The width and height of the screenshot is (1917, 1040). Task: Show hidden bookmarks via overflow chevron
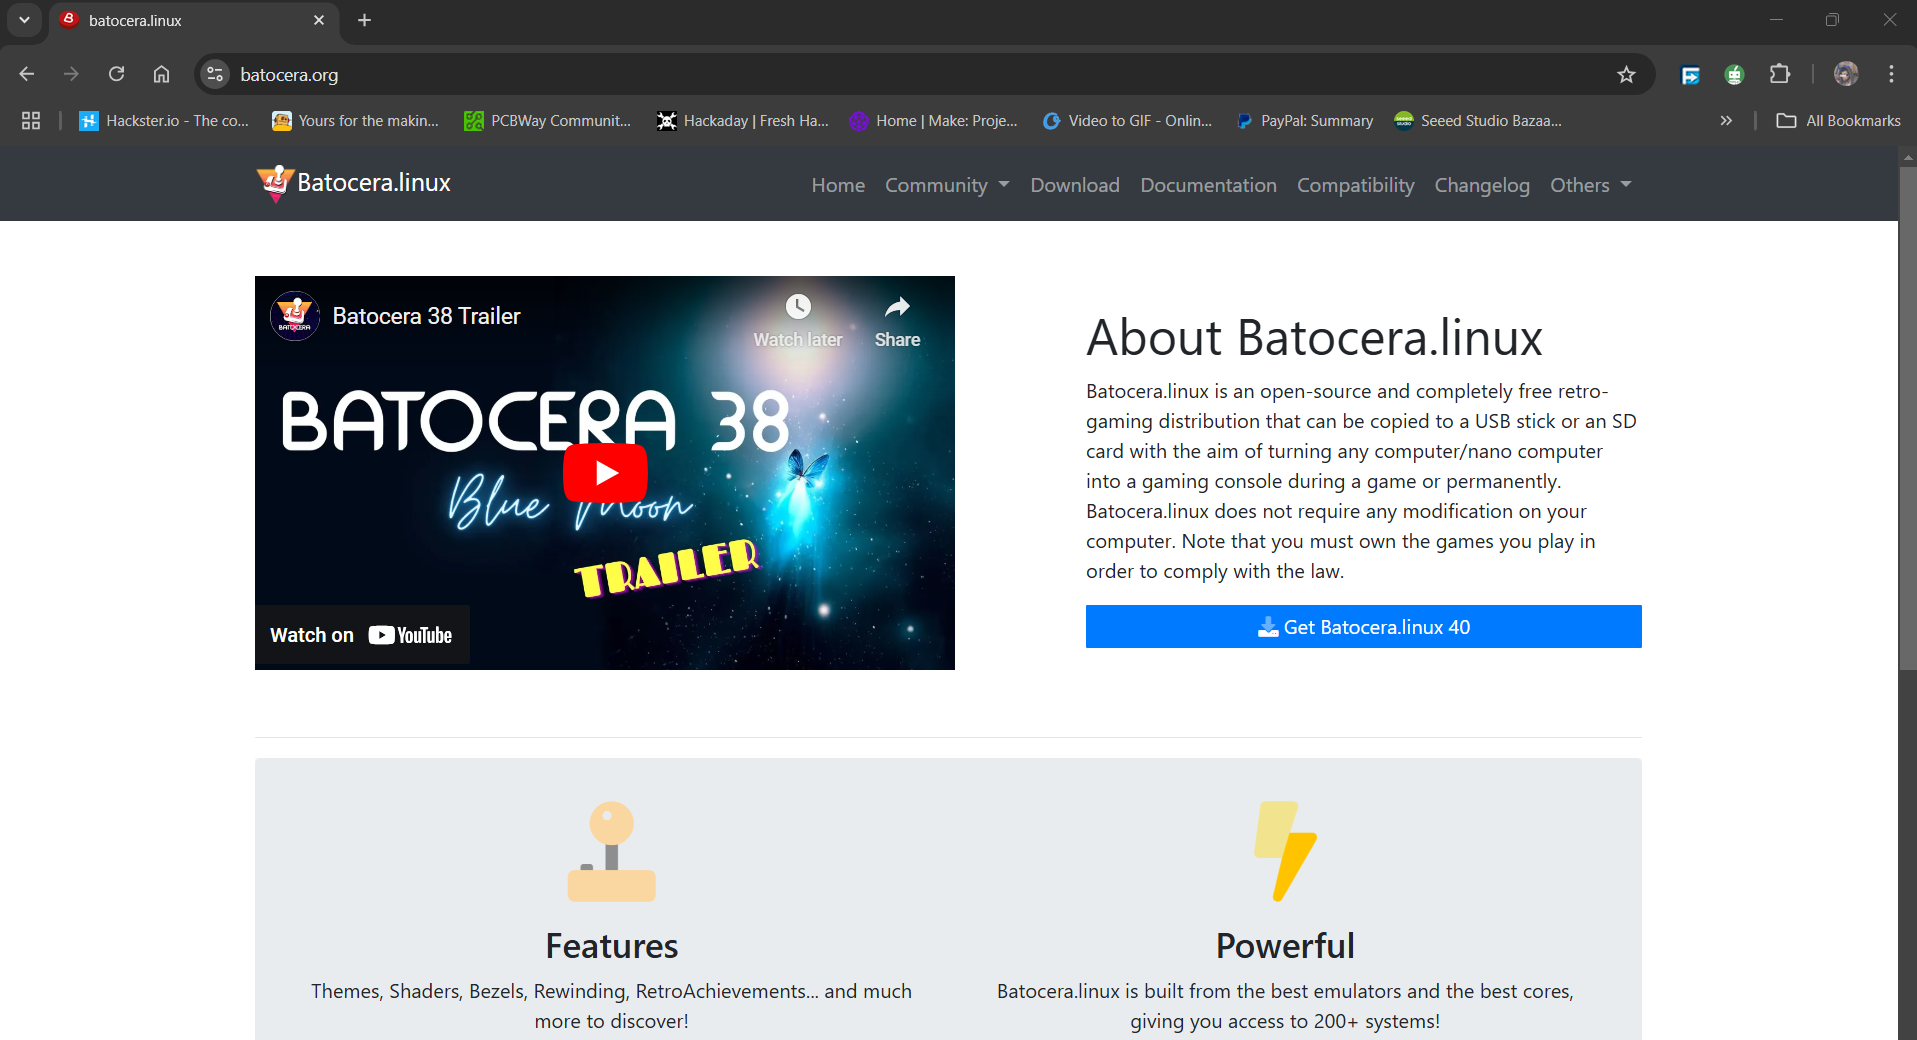(x=1726, y=120)
